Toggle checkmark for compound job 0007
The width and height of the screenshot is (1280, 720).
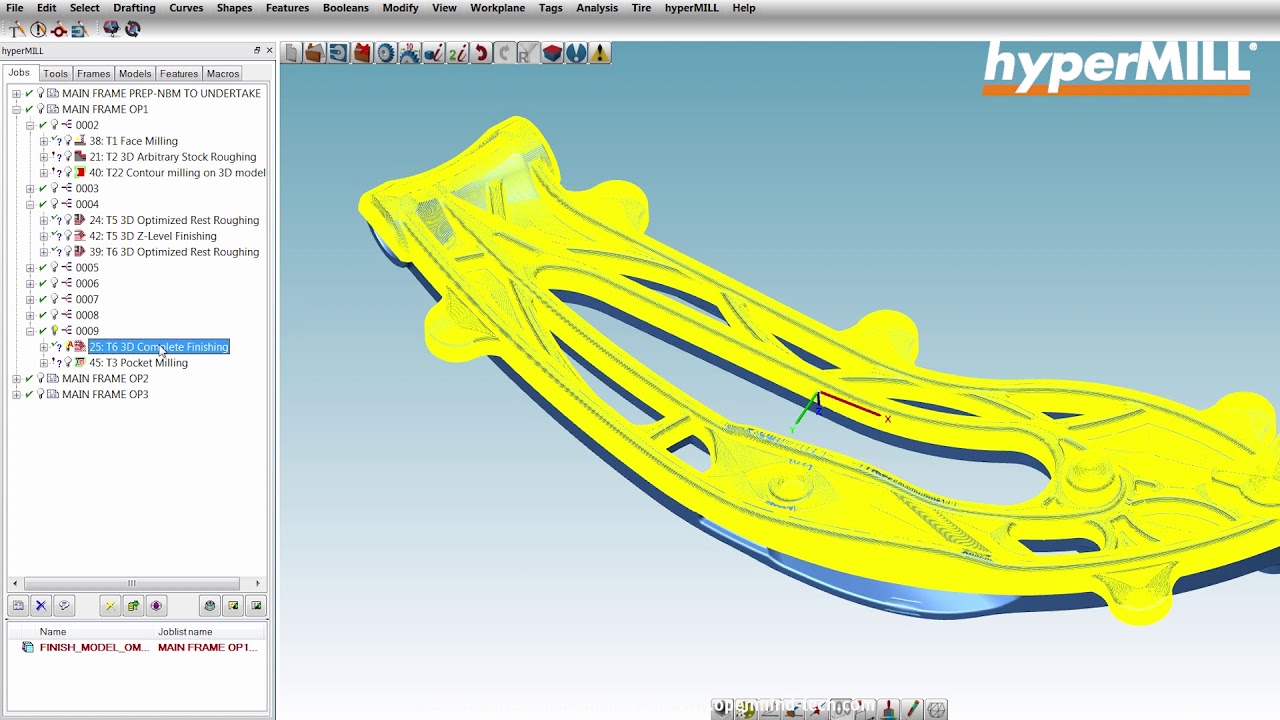(42, 299)
